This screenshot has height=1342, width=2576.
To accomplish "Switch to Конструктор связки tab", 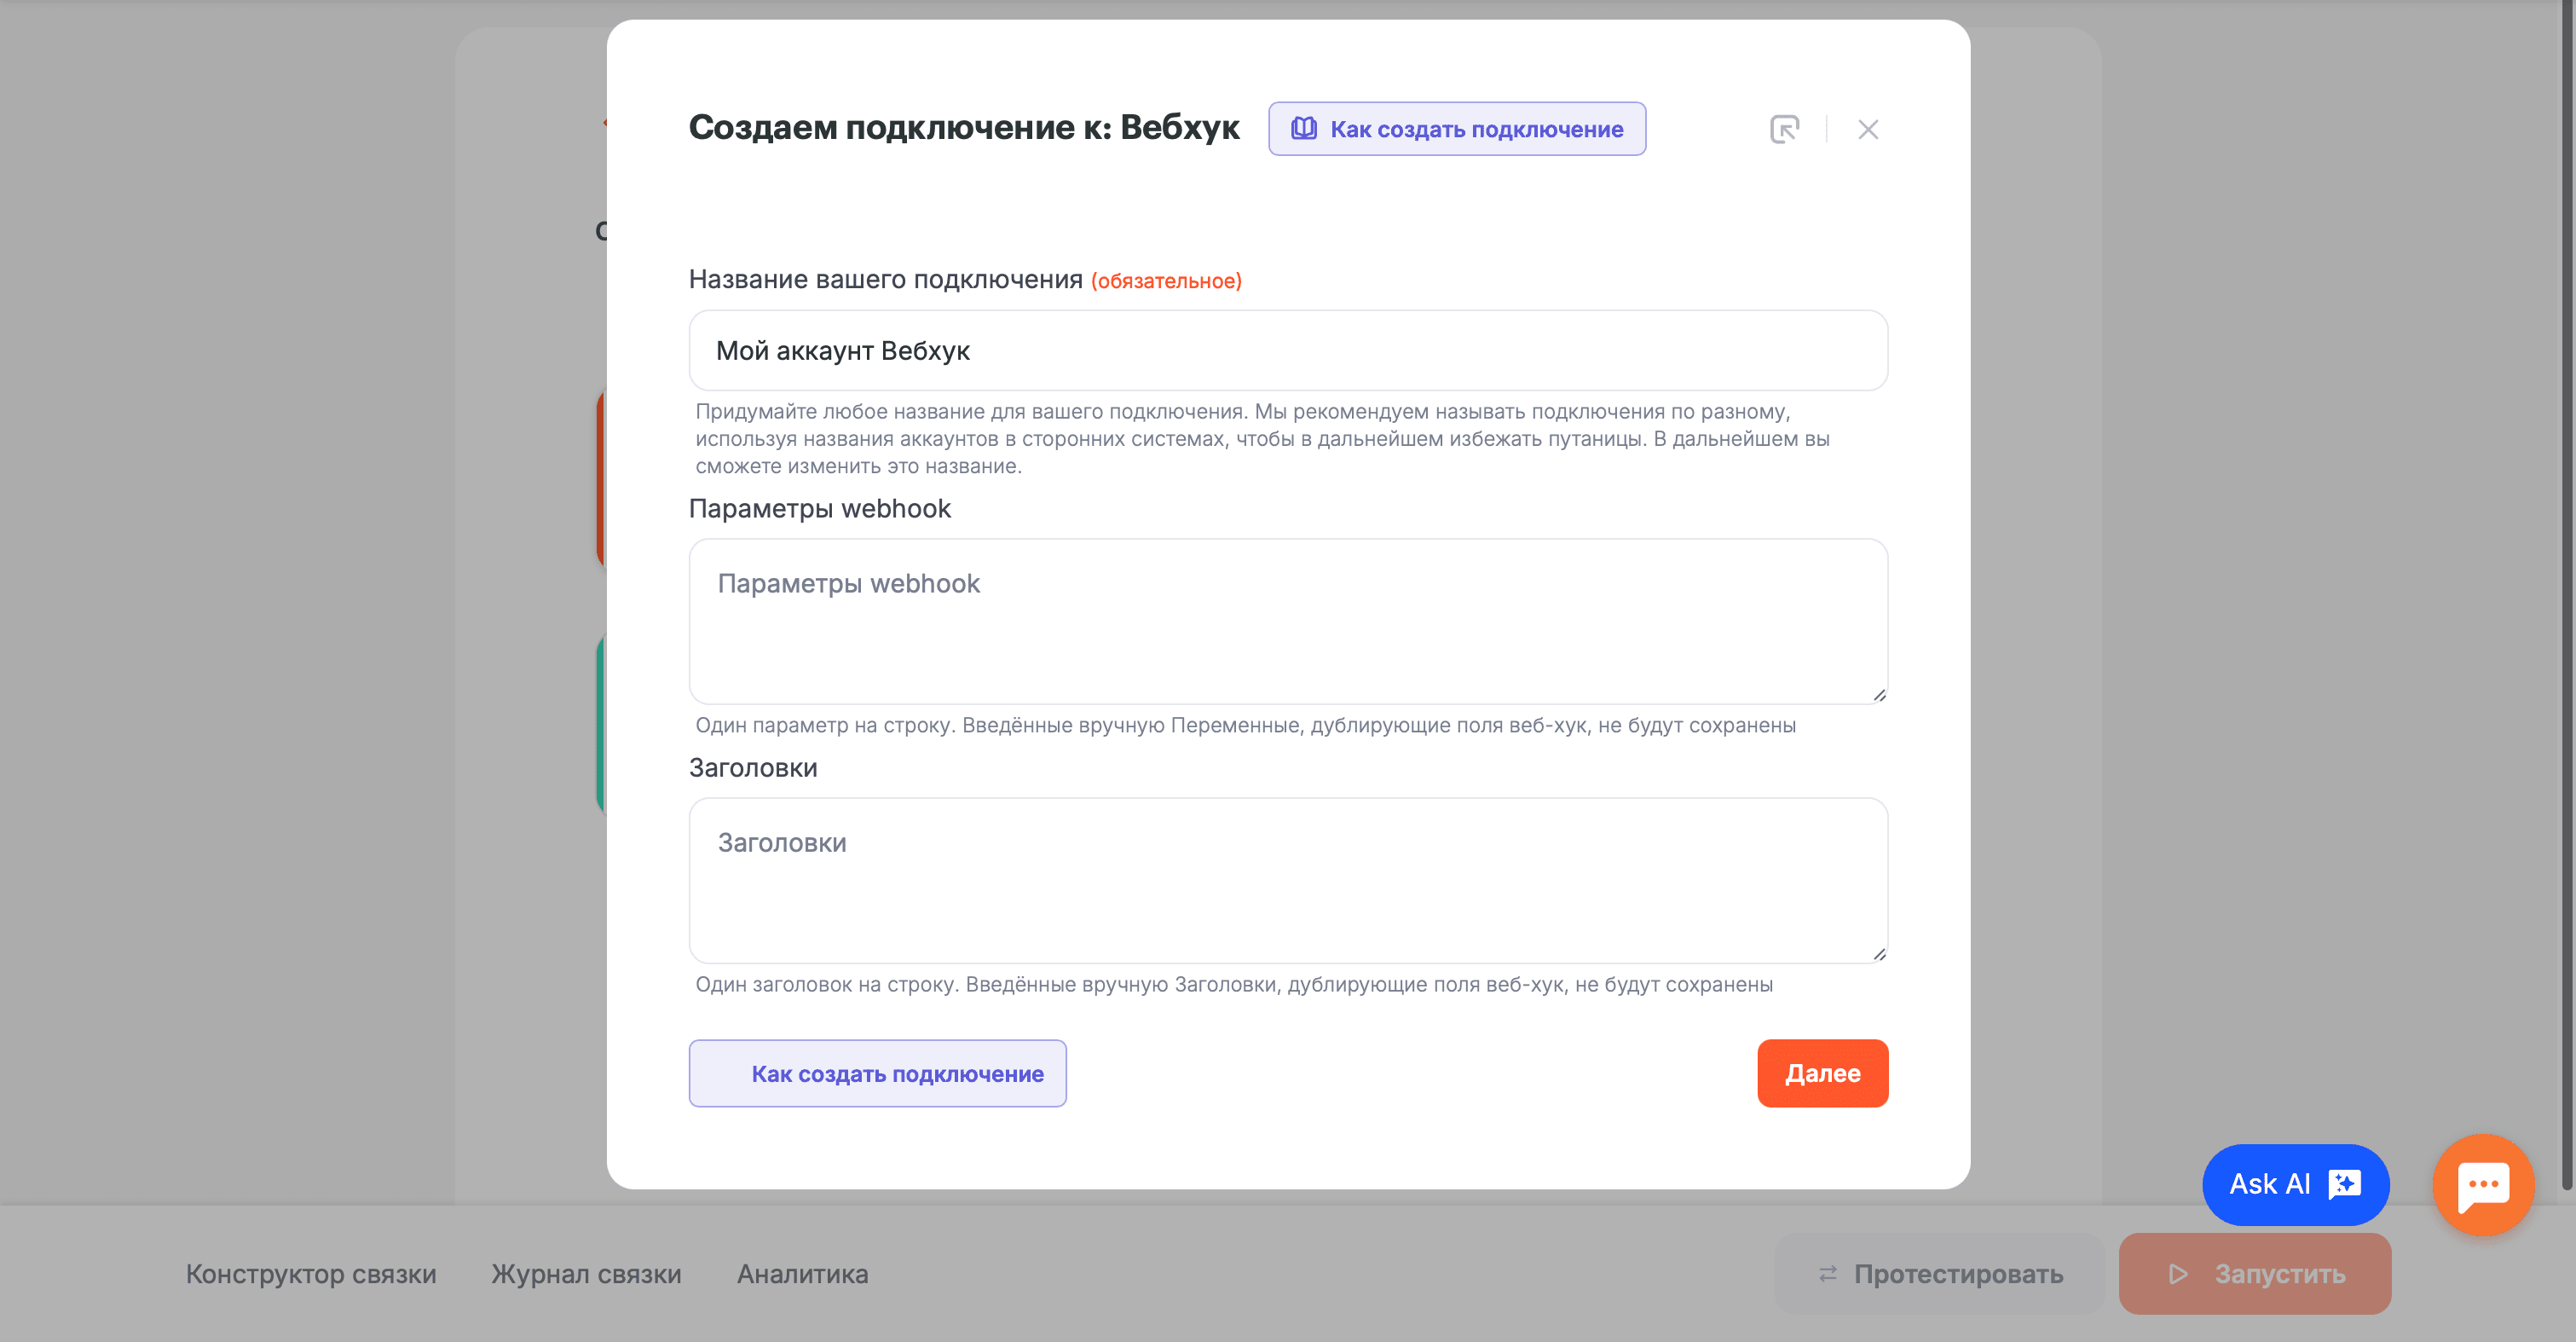I will (x=311, y=1273).
